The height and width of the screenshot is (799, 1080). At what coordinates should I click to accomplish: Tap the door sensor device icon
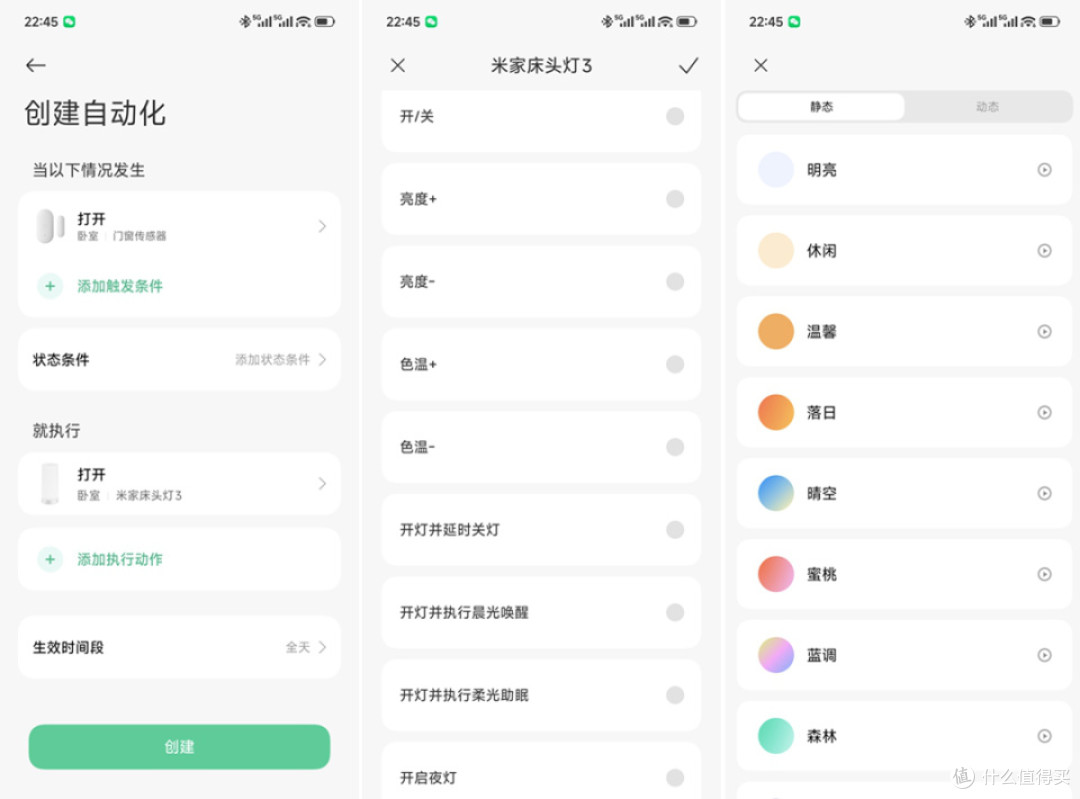coord(50,226)
